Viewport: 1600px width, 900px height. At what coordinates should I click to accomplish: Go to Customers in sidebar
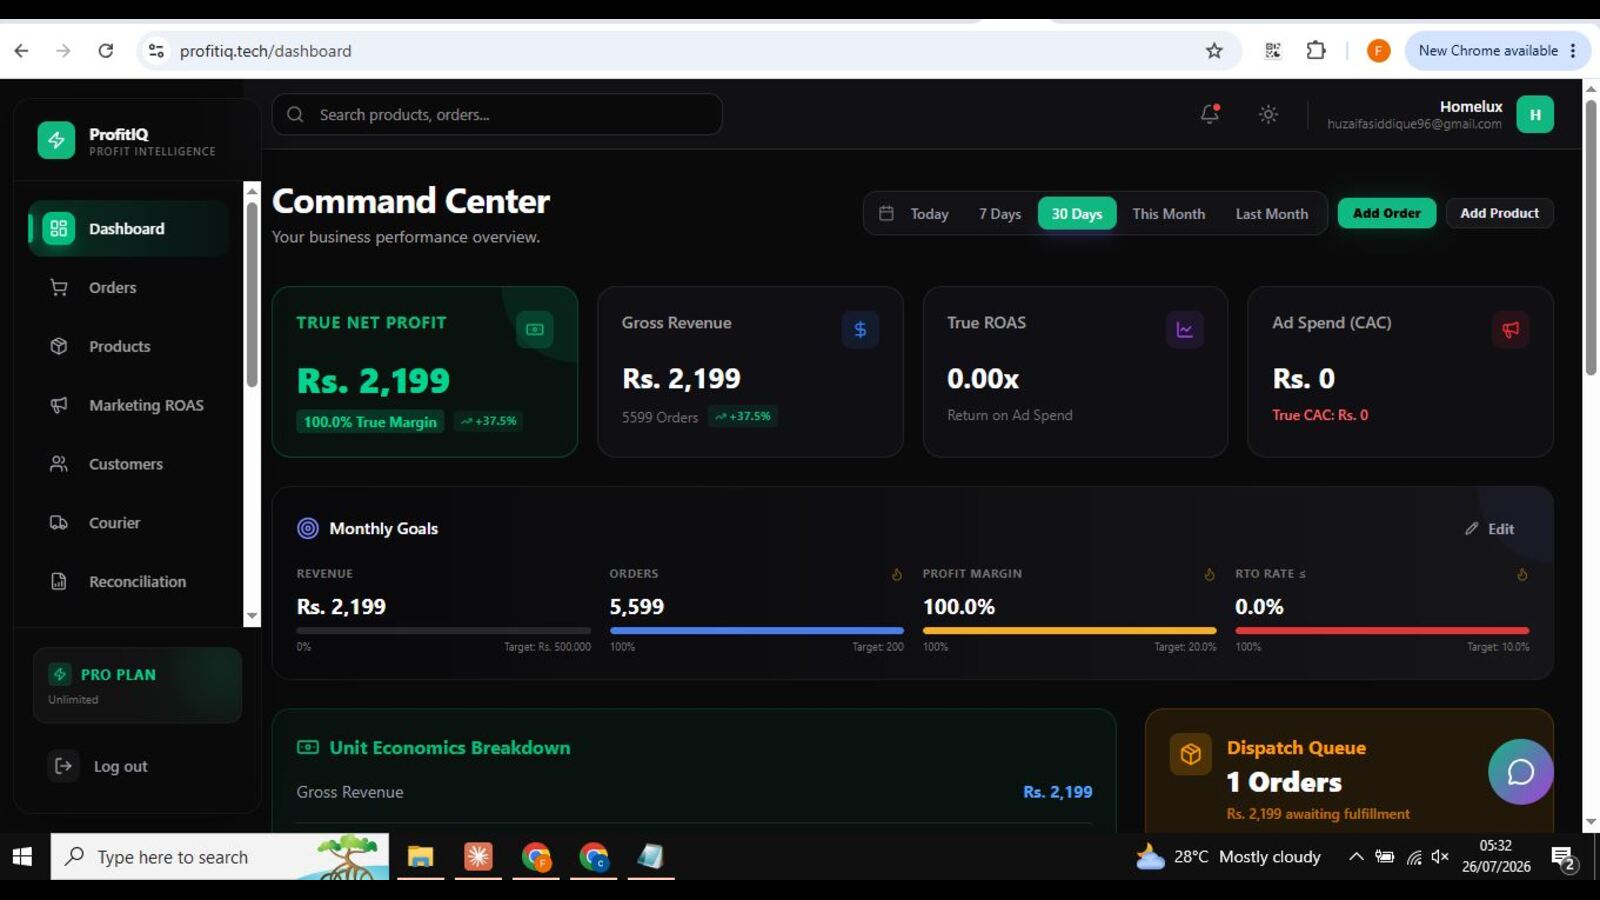click(129, 464)
